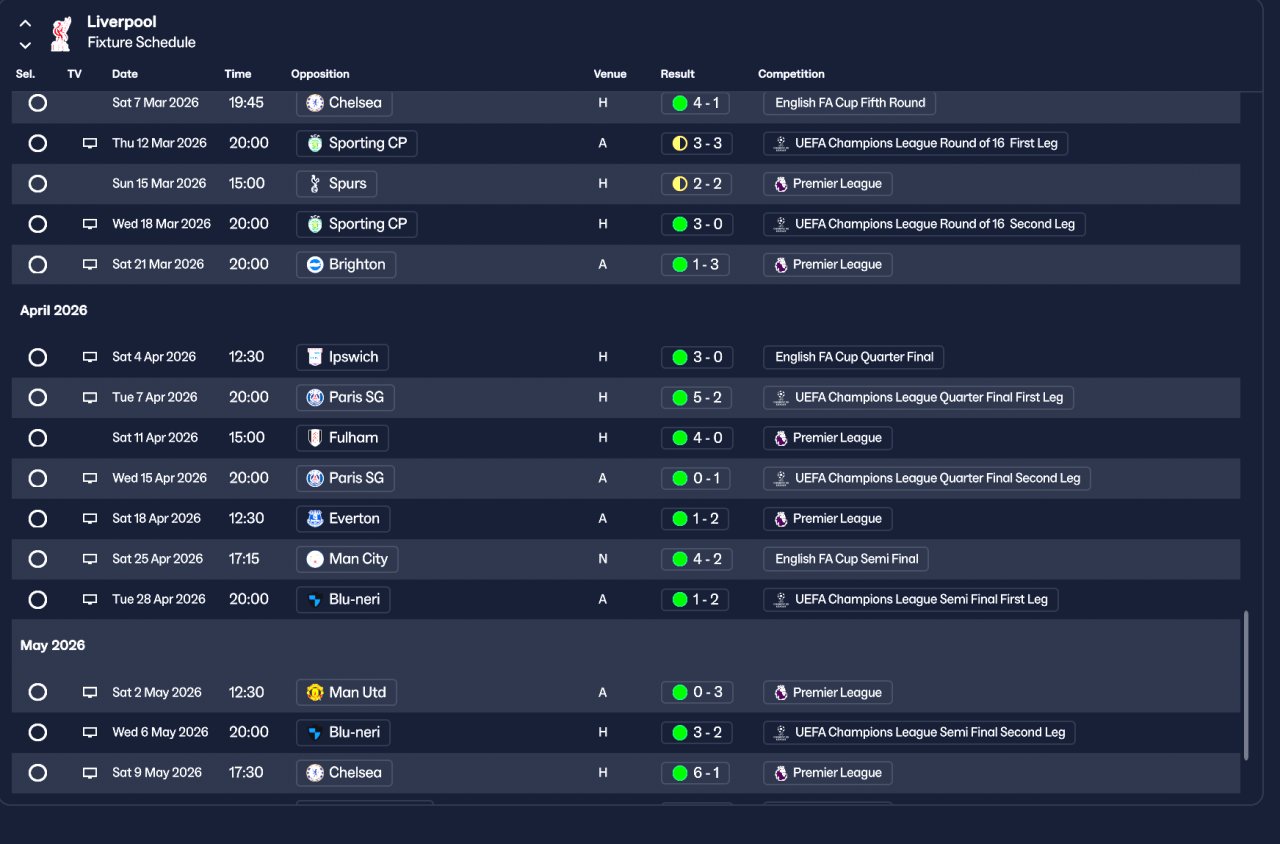
Task: Click Premier League logo in Spurs row
Action: pyautogui.click(x=780, y=184)
